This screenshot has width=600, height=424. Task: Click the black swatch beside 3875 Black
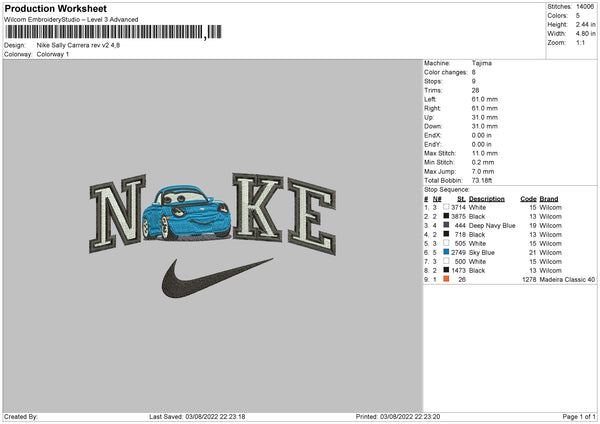tap(446, 216)
